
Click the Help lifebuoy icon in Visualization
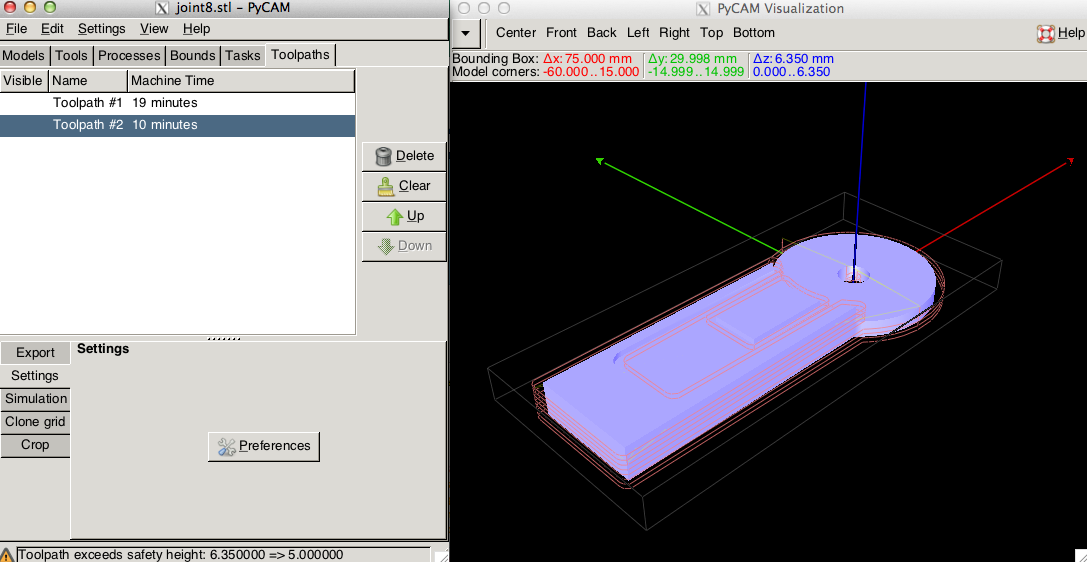1046,33
